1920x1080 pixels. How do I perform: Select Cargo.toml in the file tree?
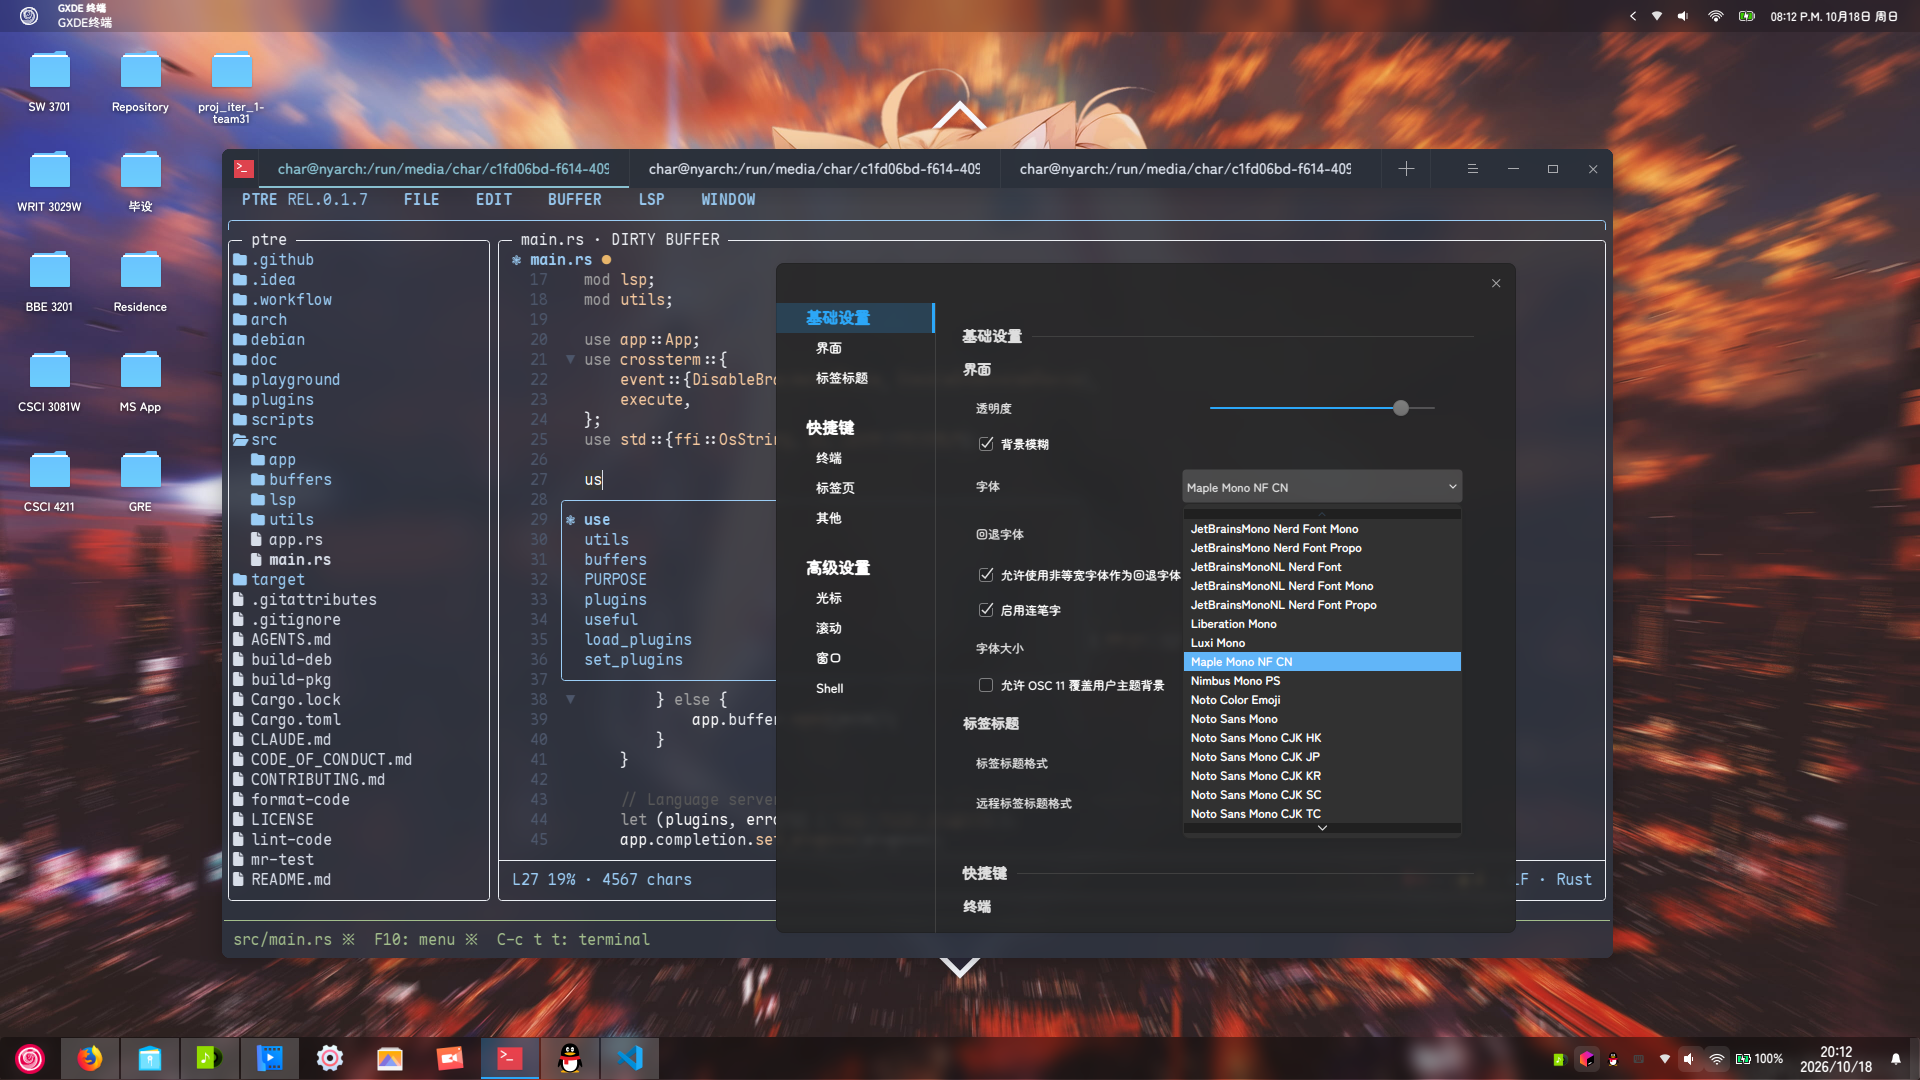click(x=295, y=720)
